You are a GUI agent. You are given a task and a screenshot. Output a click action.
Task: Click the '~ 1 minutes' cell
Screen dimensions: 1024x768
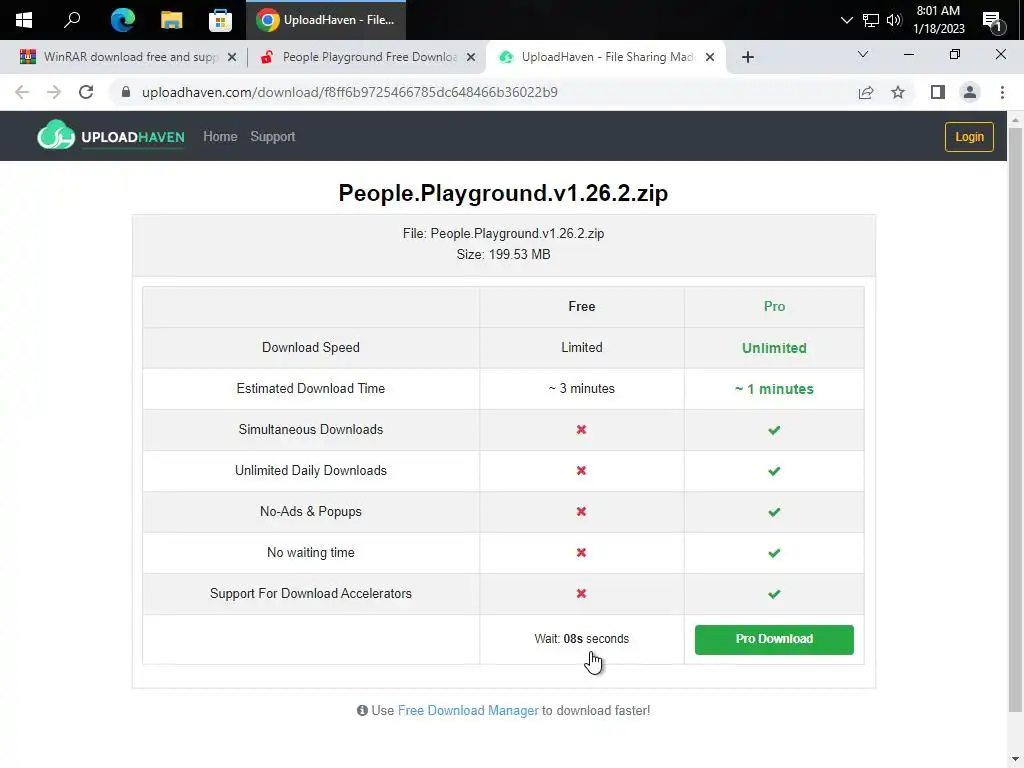point(774,389)
